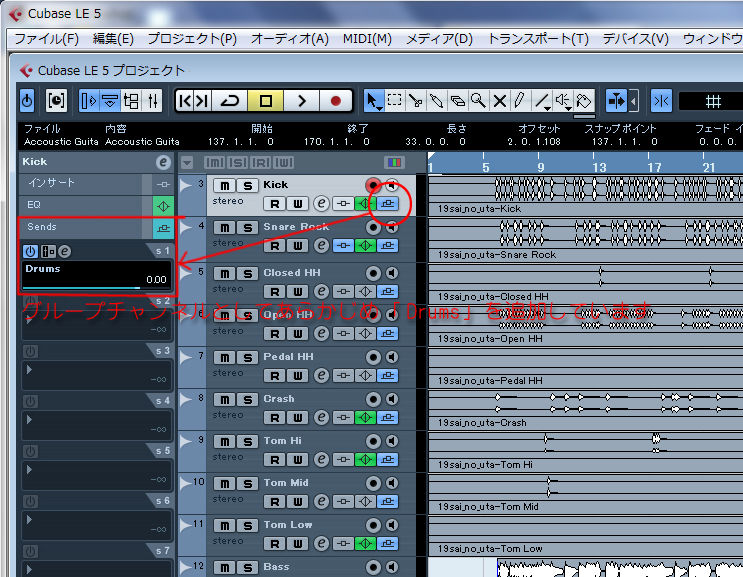Mute the Tom Mid track
Viewport: 743px width, 577px height.
click(x=225, y=484)
